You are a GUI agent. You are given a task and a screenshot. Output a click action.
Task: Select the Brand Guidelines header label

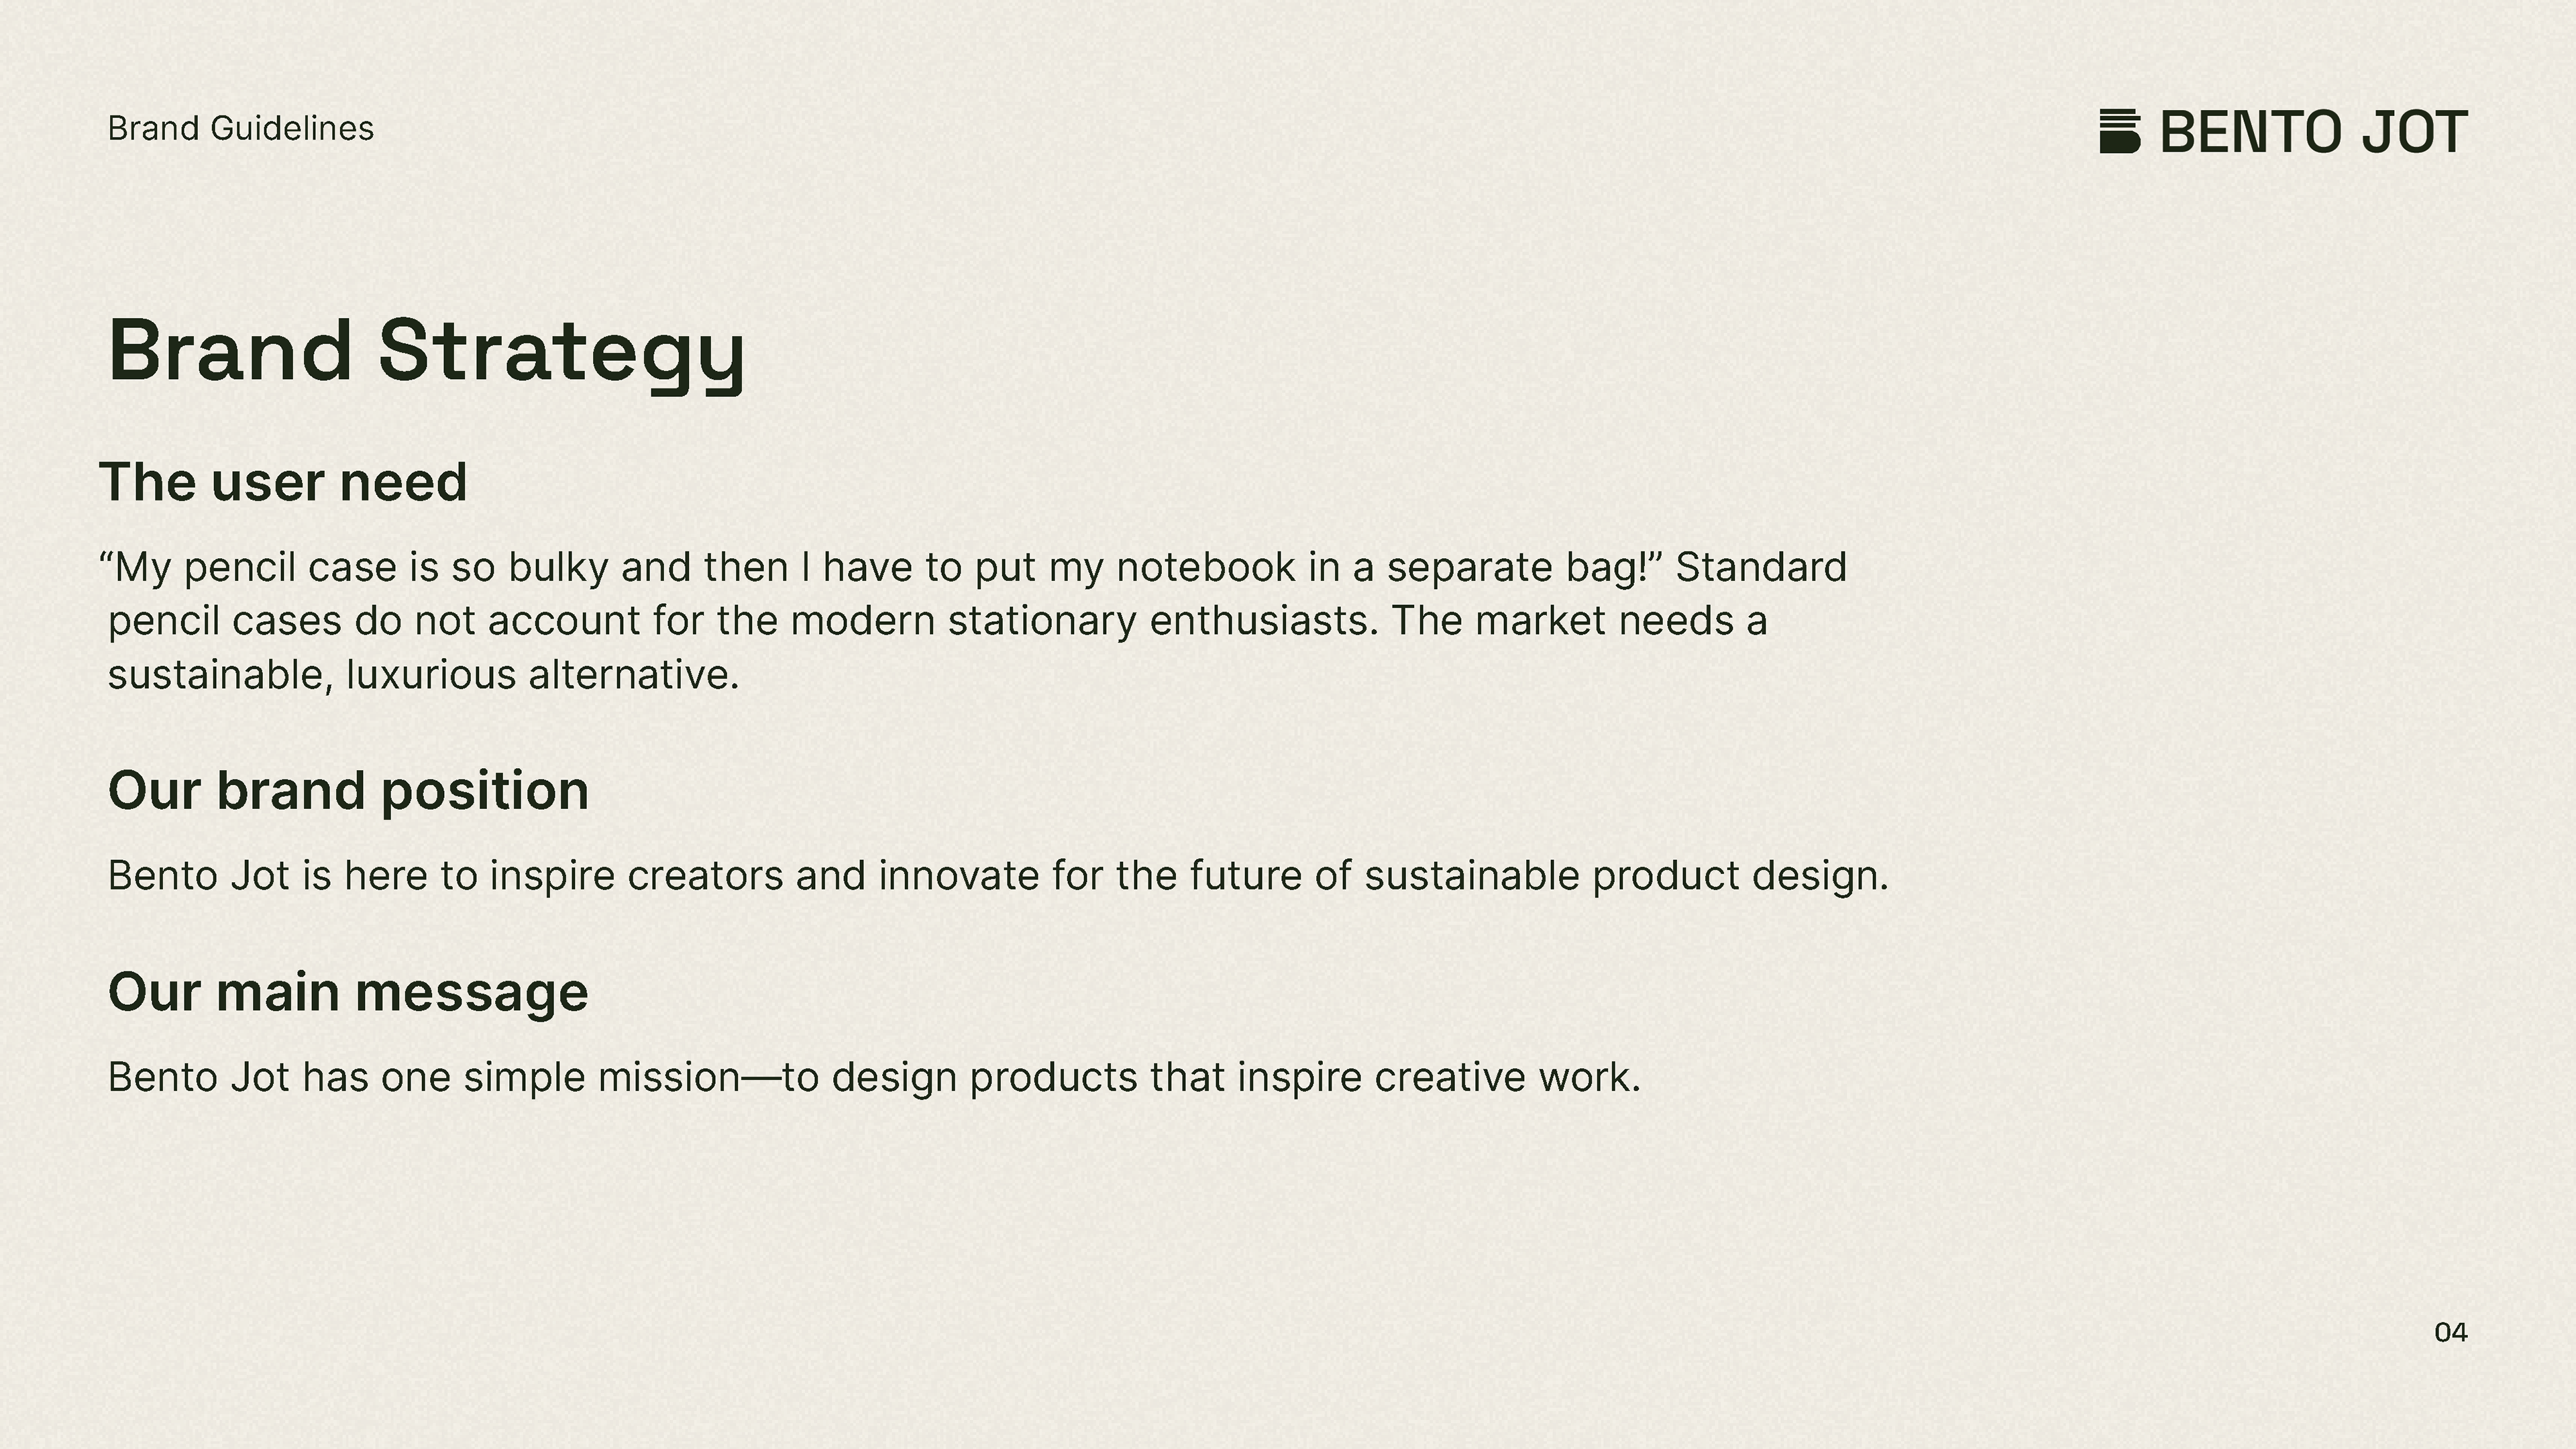coord(241,128)
